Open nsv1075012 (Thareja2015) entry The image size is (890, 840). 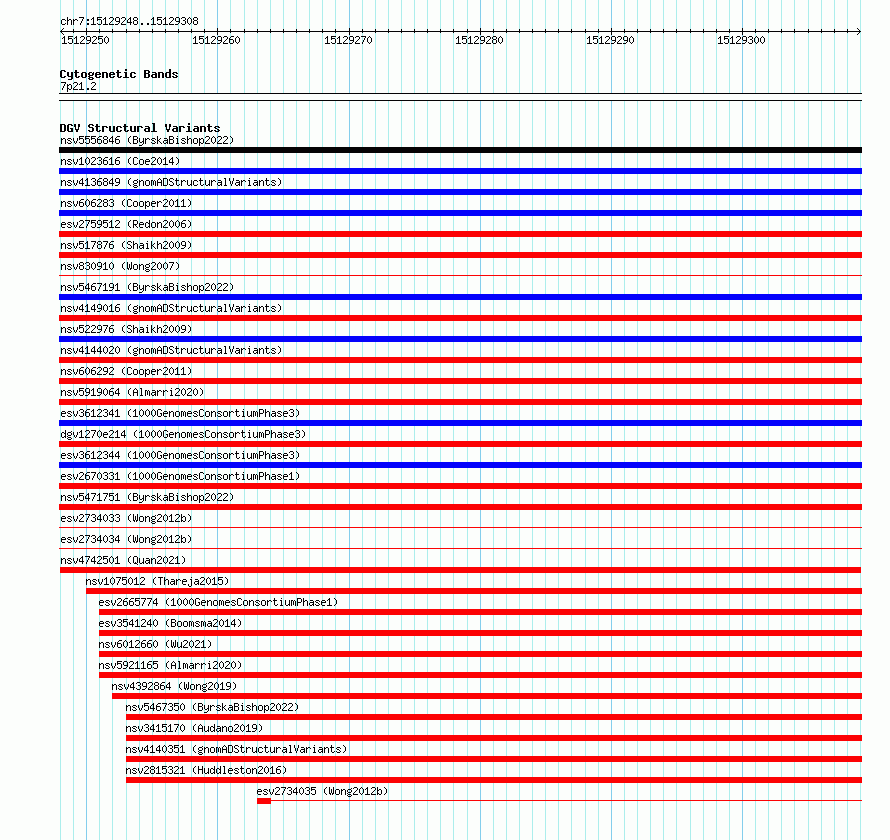pos(157,581)
